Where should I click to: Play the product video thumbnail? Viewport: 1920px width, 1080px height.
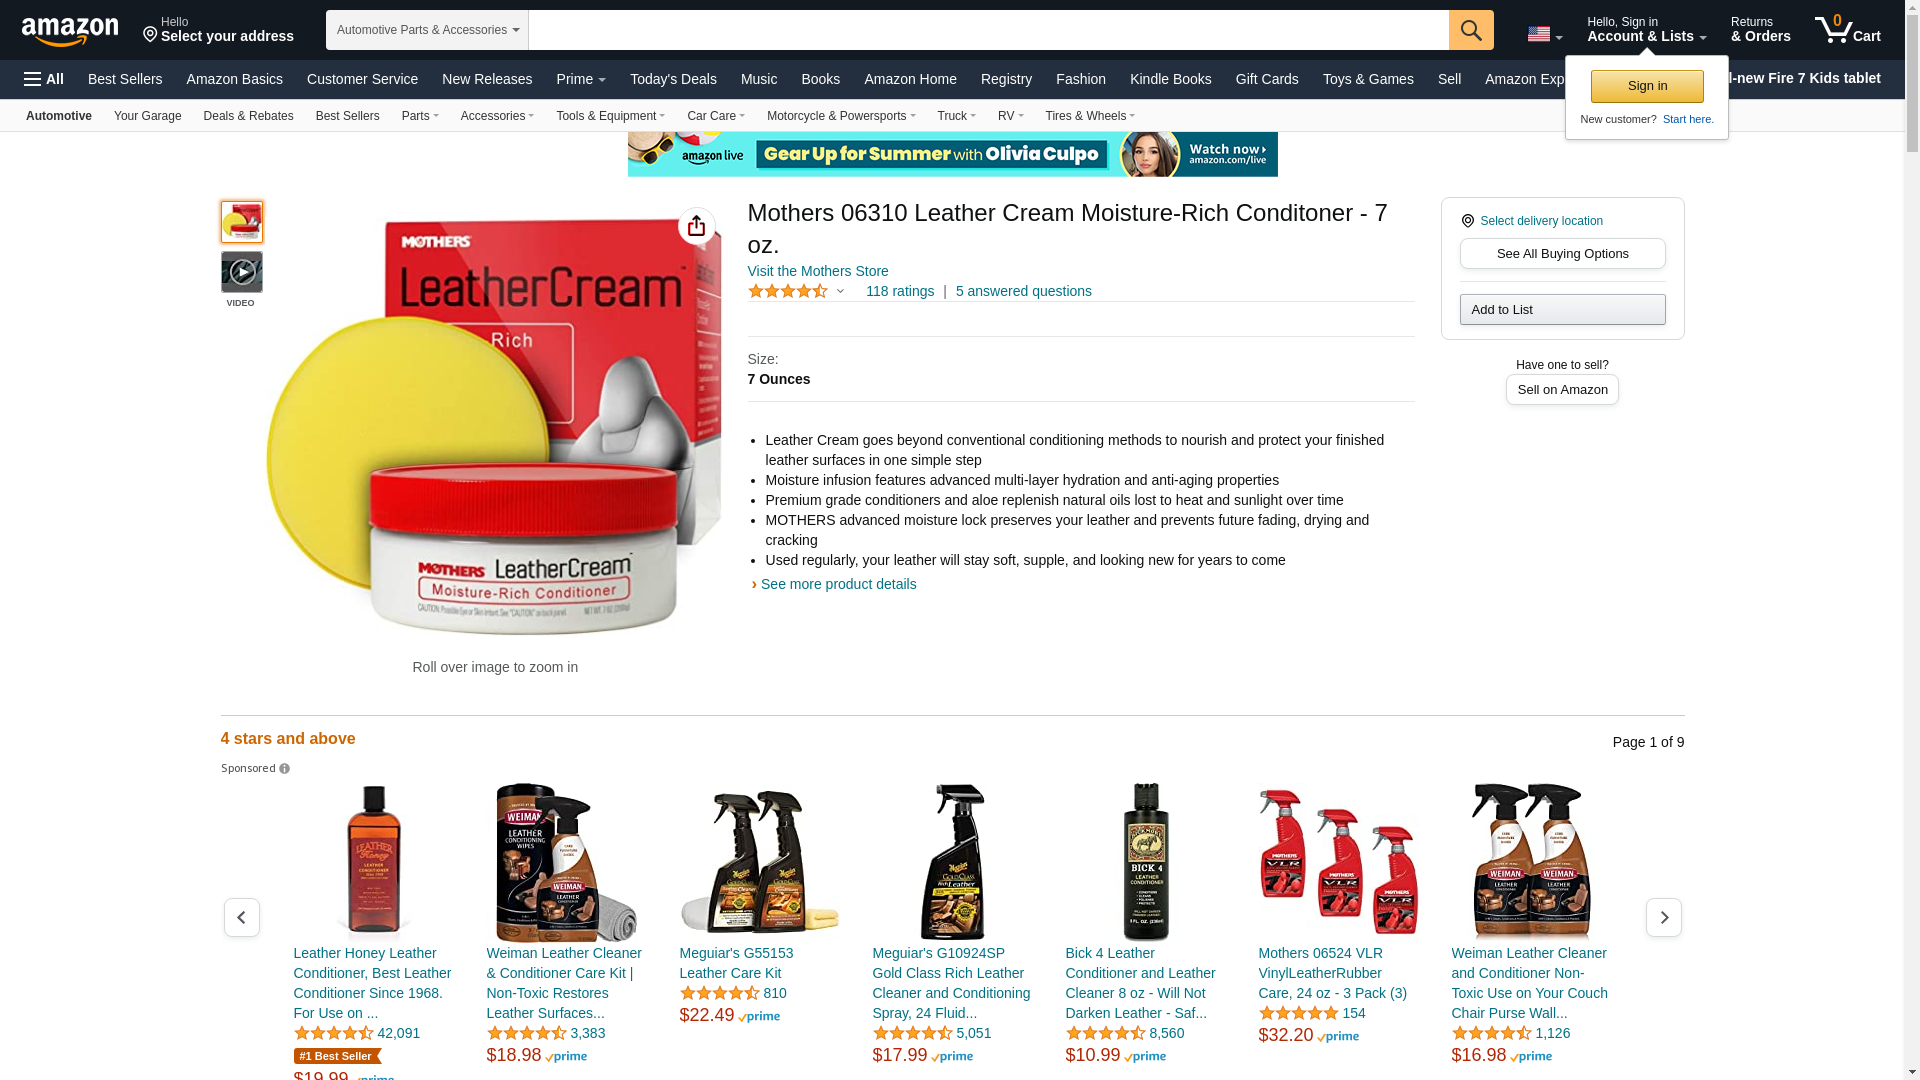click(242, 272)
